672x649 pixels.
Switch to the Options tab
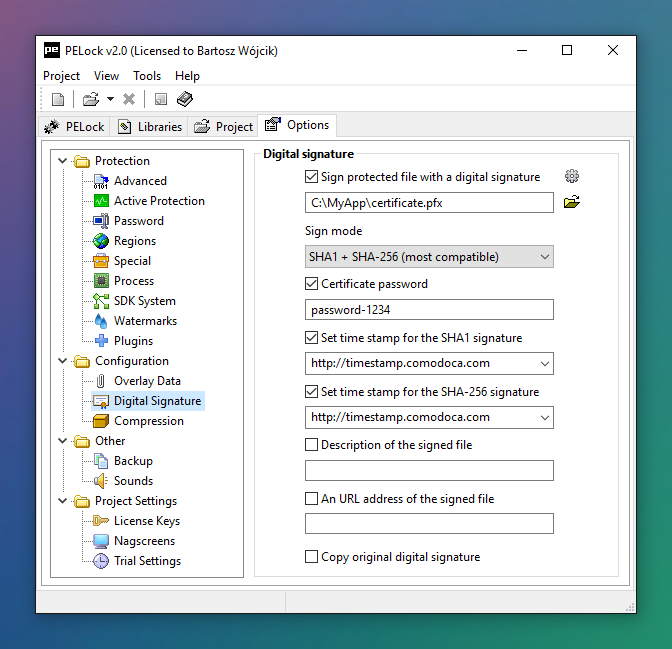[297, 125]
